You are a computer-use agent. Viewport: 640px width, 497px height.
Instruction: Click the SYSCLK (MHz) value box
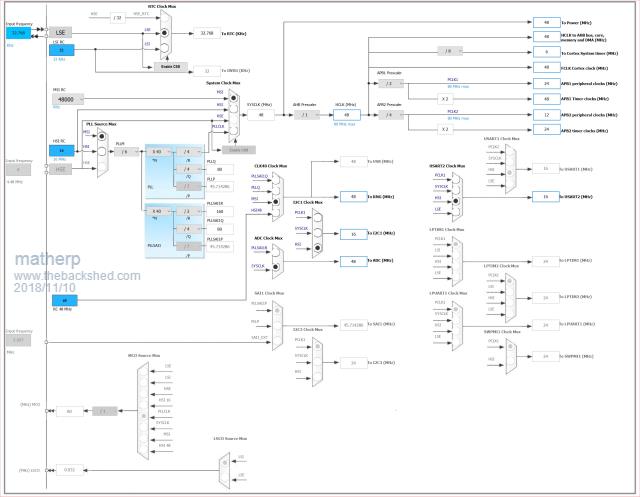261,115
